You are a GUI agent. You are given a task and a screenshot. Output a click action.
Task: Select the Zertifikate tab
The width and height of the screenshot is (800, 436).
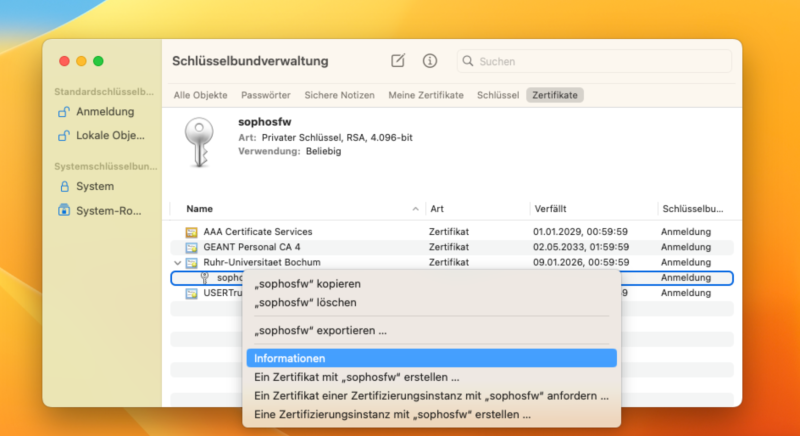(x=555, y=95)
